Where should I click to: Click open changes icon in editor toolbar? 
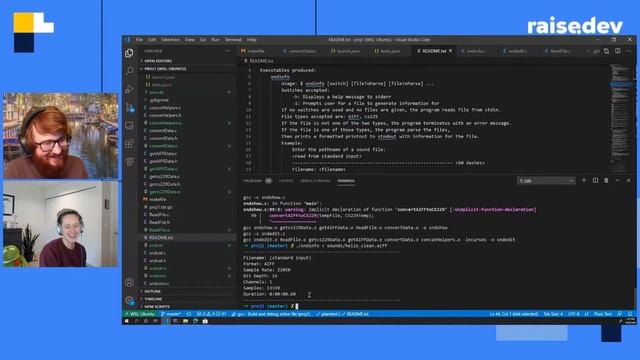(x=607, y=51)
